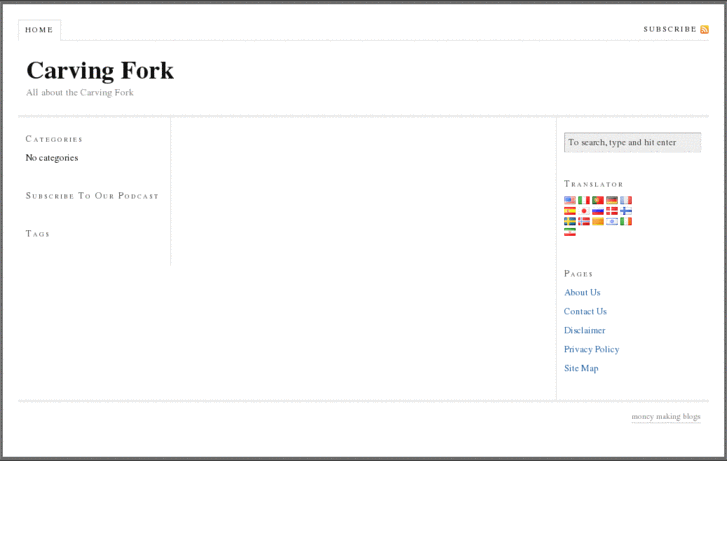Select the Swedish flag in Translator
The width and height of the screenshot is (727, 545).
pos(570,221)
